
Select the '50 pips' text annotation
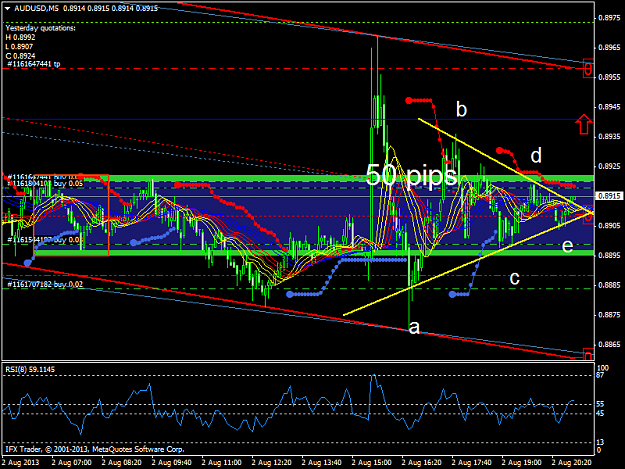[x=411, y=175]
